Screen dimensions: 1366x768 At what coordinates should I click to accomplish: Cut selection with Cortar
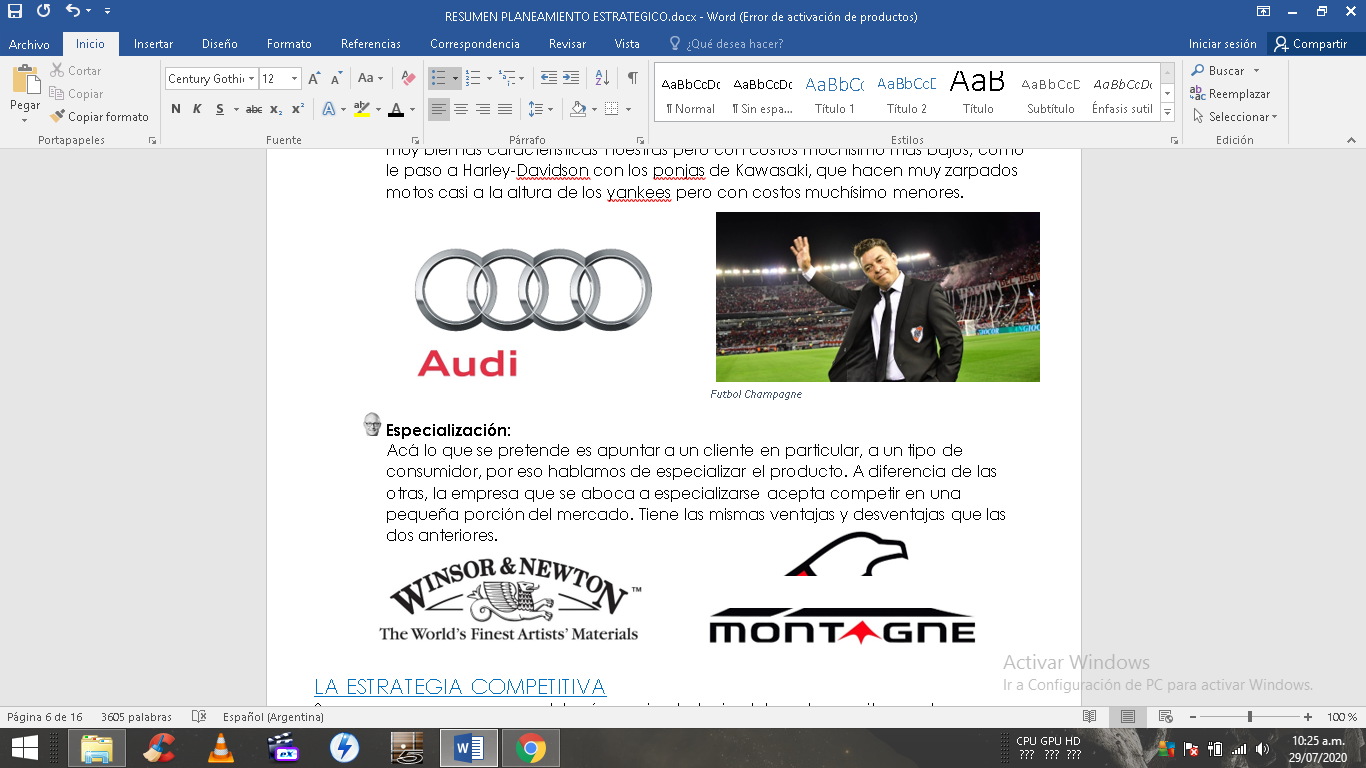pyautogui.click(x=76, y=71)
